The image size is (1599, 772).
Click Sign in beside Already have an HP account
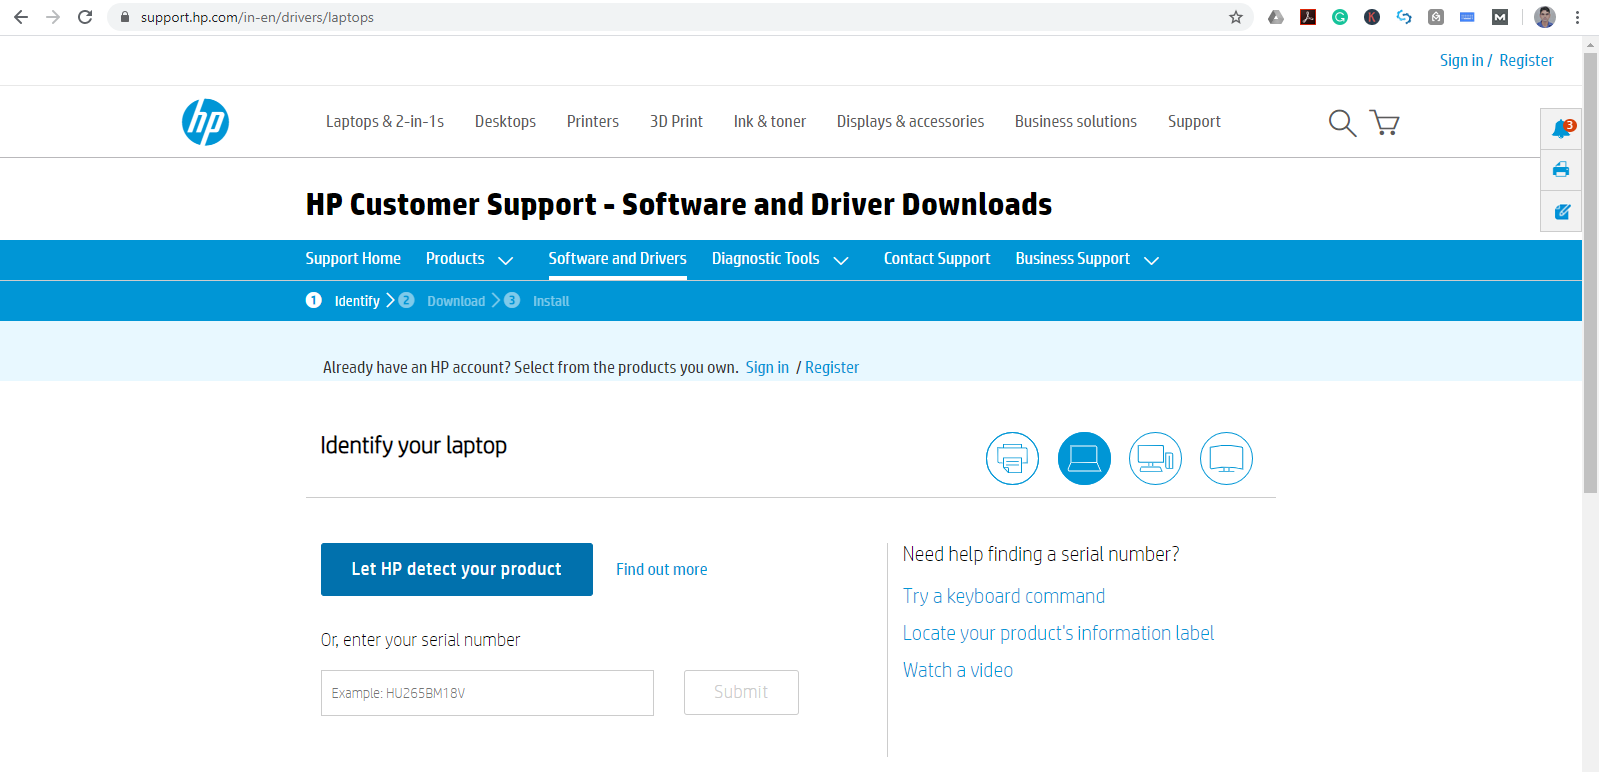point(767,367)
